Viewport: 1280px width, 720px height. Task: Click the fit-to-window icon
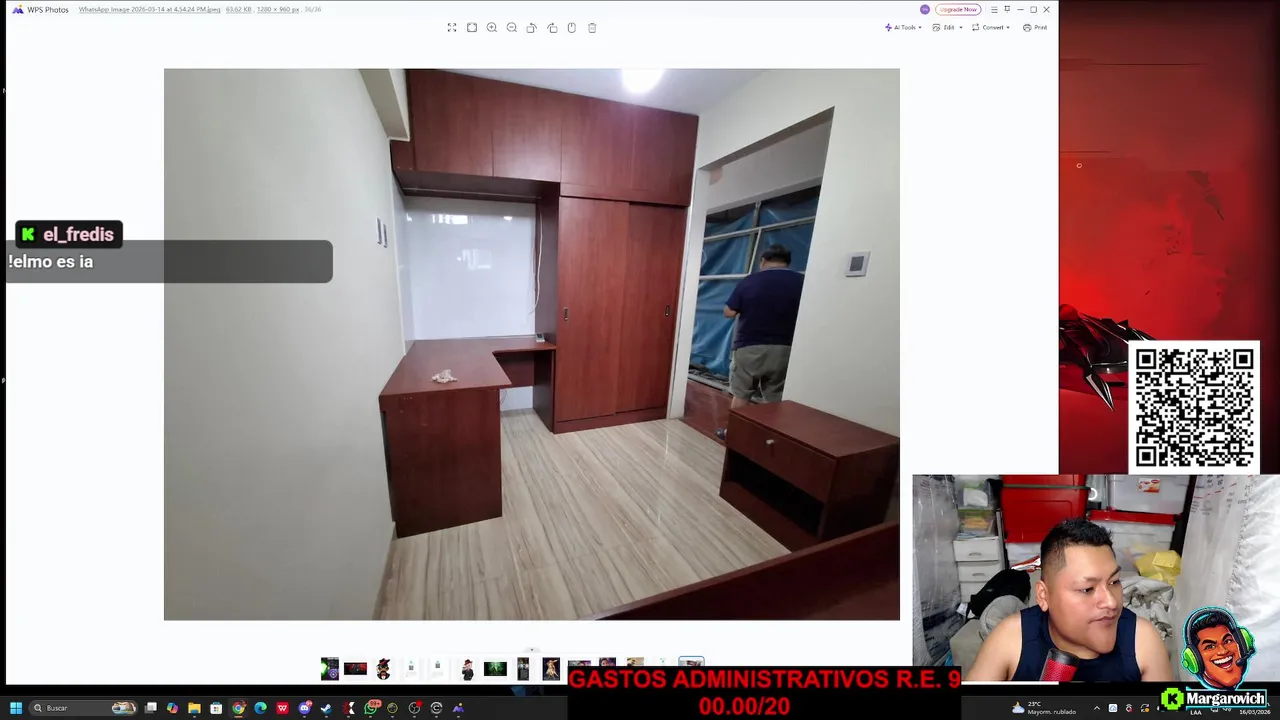pos(472,27)
